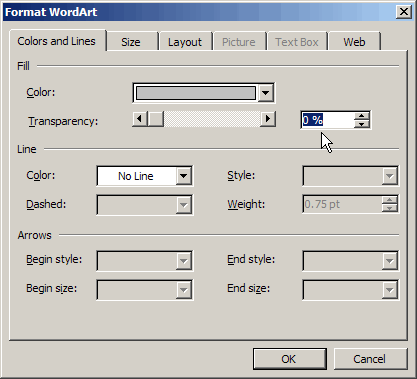
Task: Click the Line Color 'No Line' box
Action: coord(136,176)
